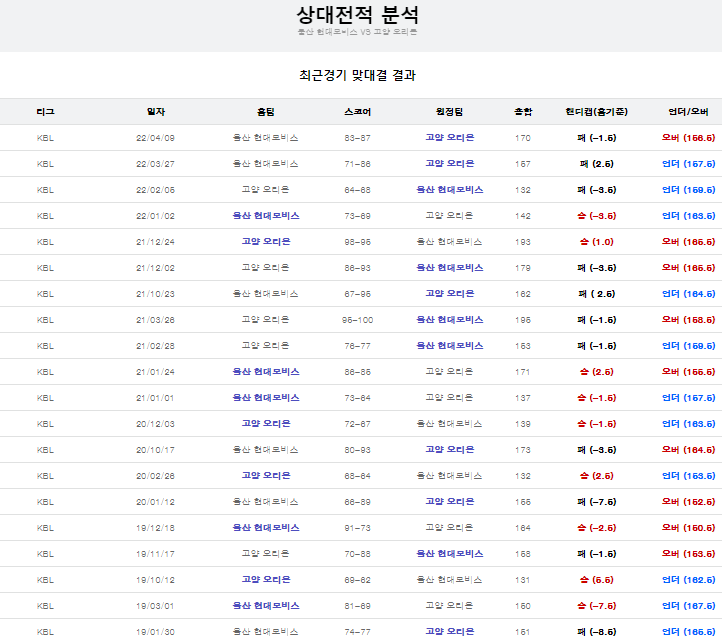Viewport: 722px width, 641px height.
Task: Click 언더 (167.5) in the 22/03/27 row
Action: pyautogui.click(x=688, y=163)
